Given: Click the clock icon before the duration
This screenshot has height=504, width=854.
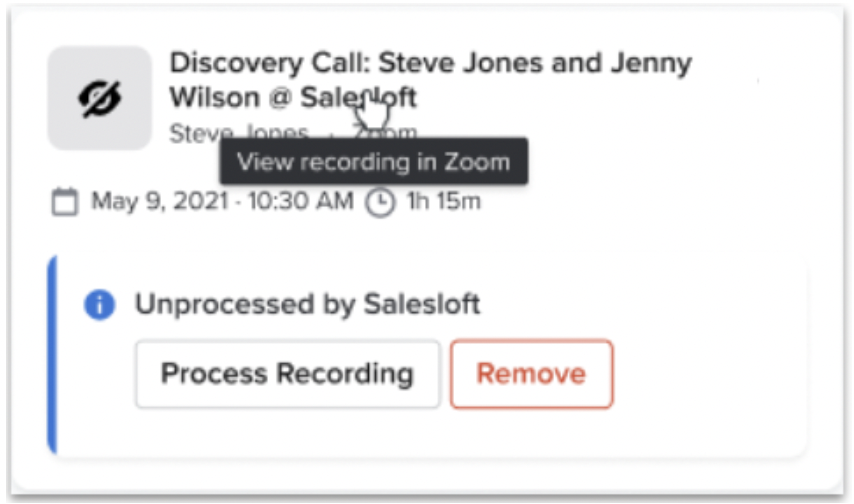Looking at the screenshot, I should click(380, 203).
